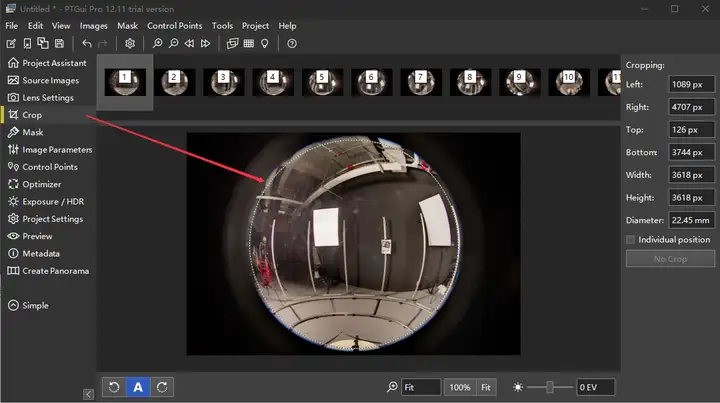Click the 100% zoom button
Image resolution: width=720 pixels, height=403 pixels.
tap(460, 387)
